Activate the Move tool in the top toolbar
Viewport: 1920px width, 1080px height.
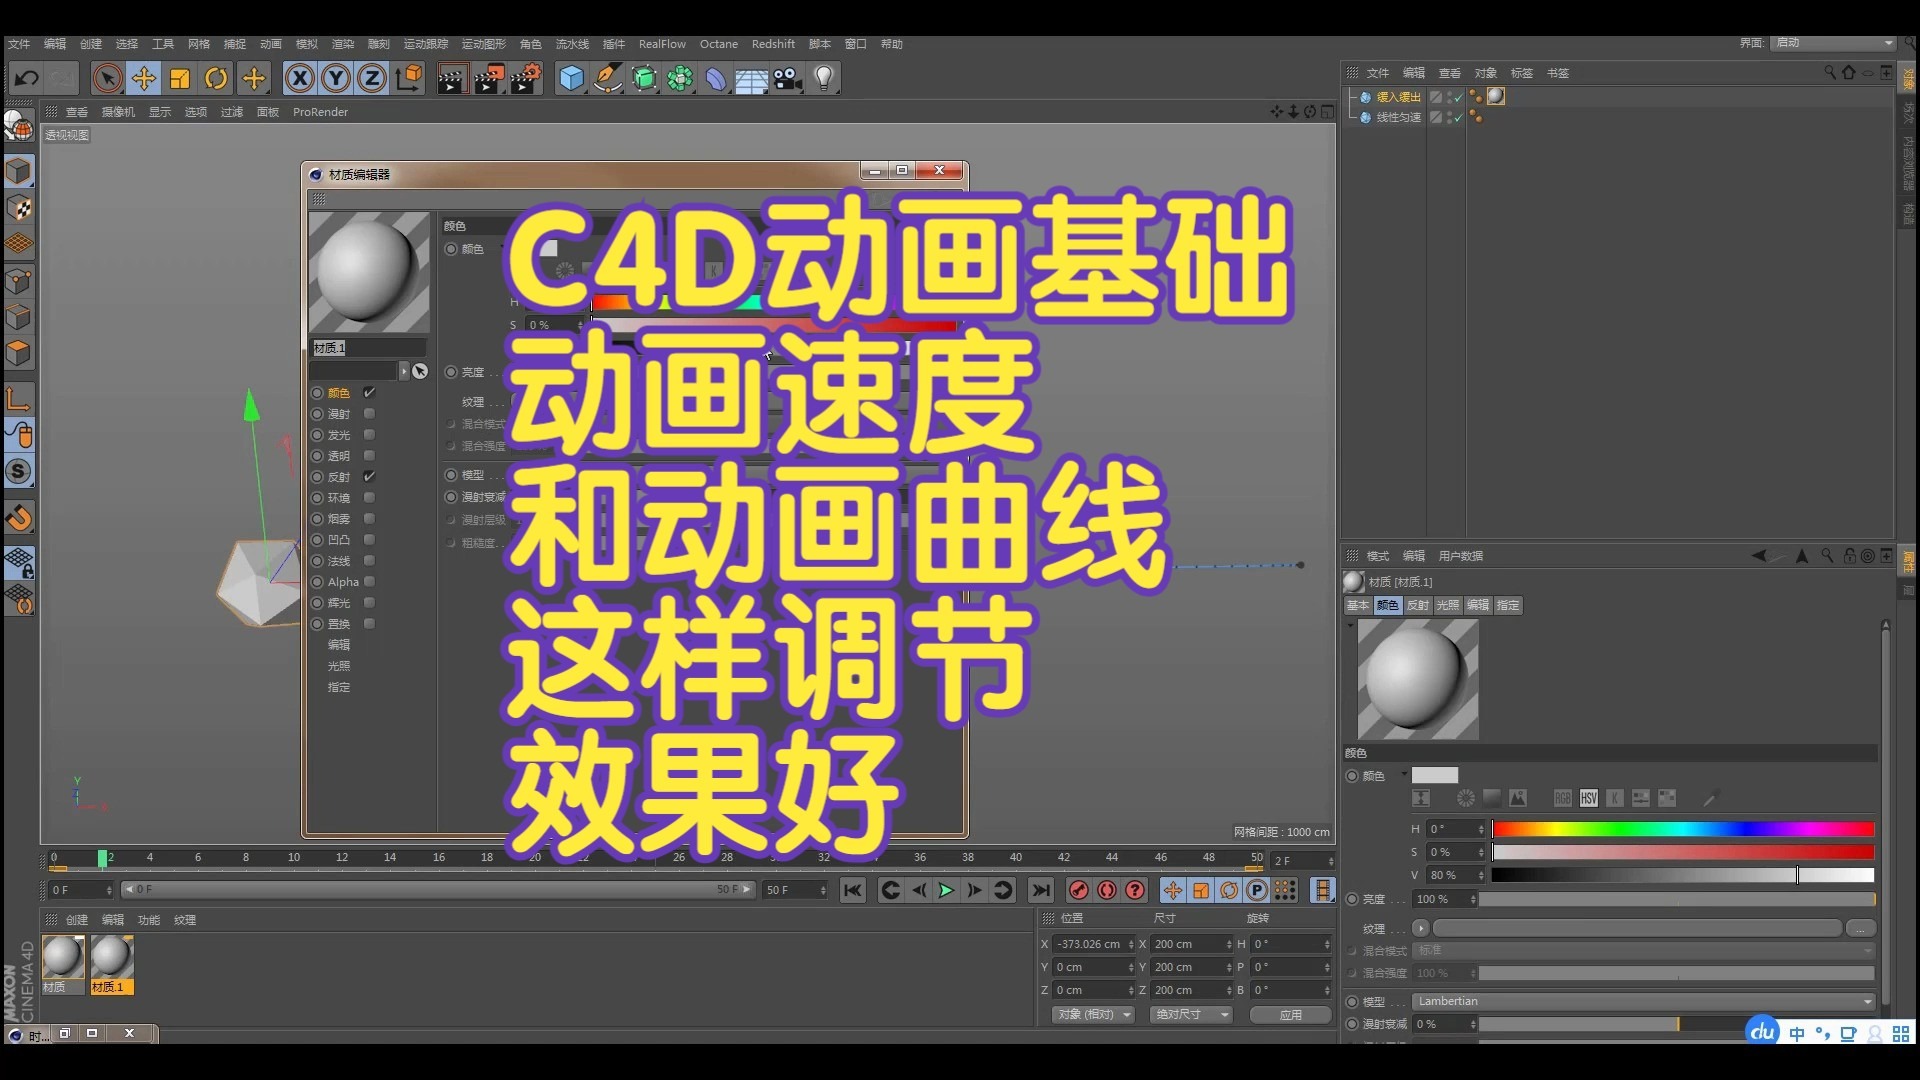click(x=143, y=78)
